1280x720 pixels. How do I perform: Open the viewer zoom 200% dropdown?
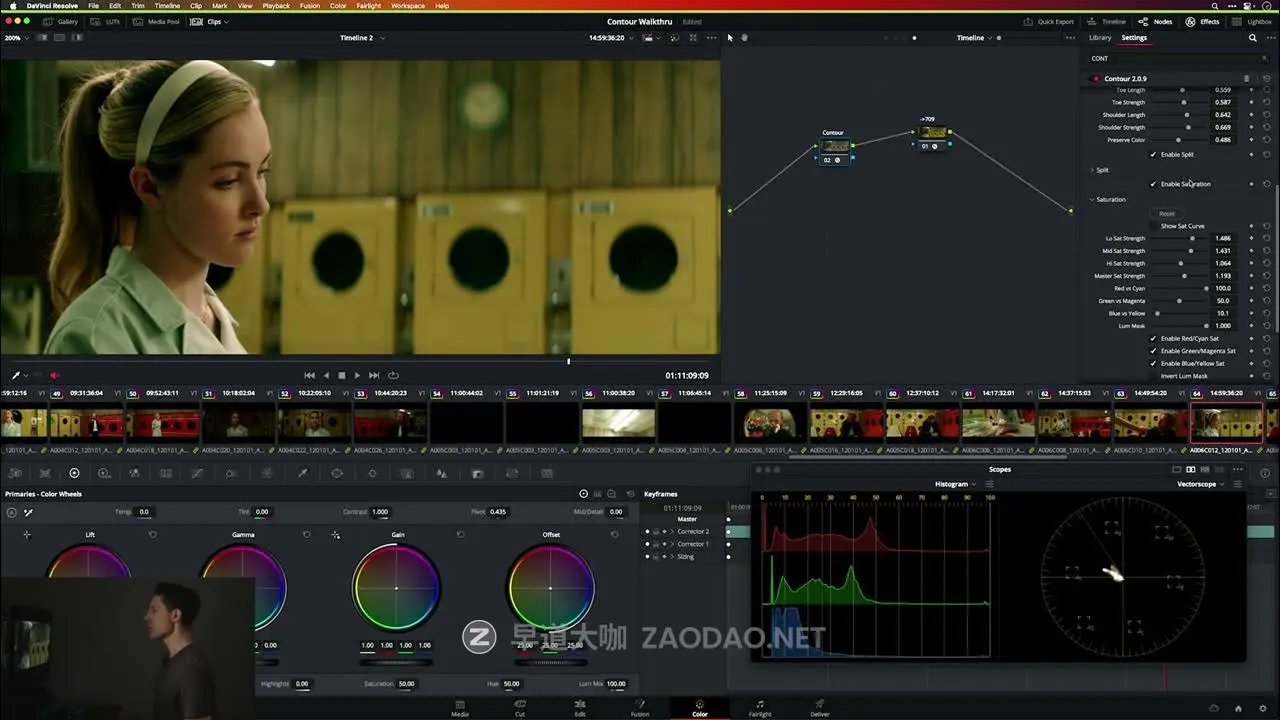(15, 38)
